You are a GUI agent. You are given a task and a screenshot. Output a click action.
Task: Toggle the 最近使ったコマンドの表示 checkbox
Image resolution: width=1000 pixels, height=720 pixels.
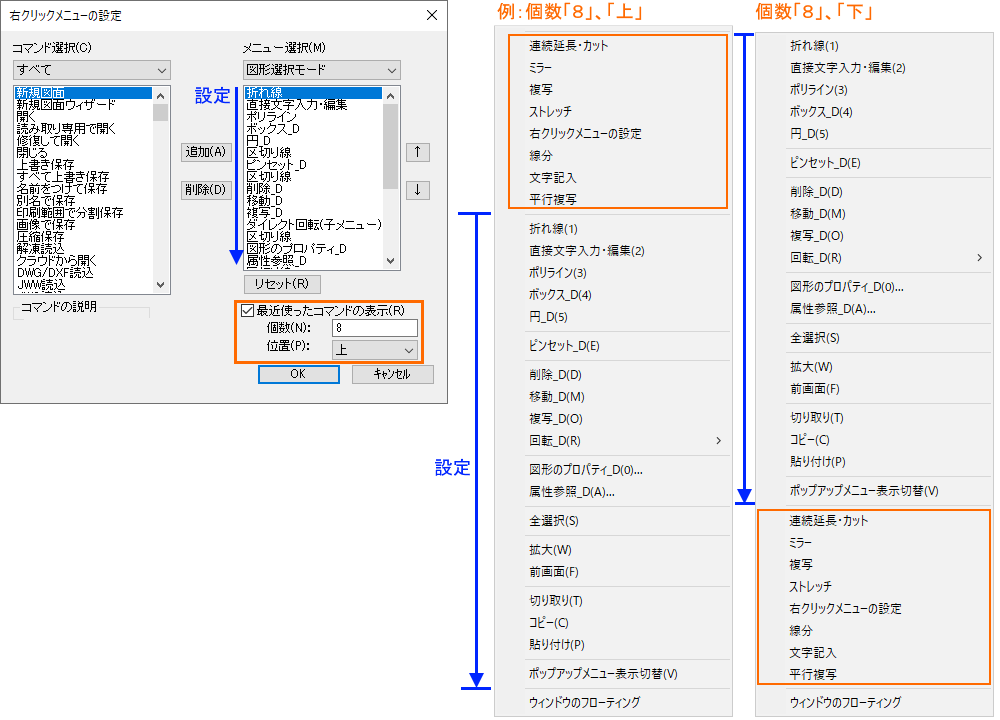point(247,309)
